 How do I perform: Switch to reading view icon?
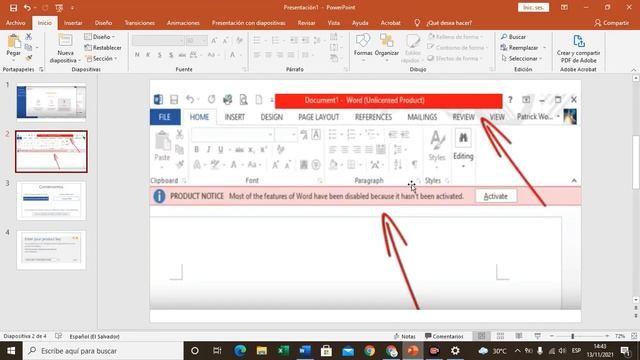click(519, 336)
